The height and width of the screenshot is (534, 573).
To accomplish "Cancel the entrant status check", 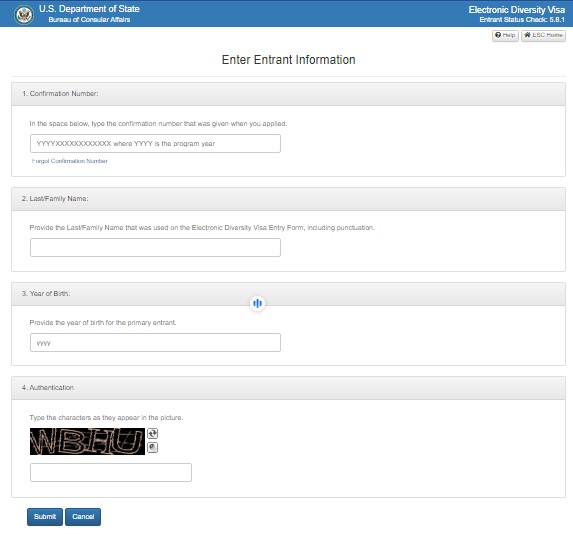I will coord(83,517).
